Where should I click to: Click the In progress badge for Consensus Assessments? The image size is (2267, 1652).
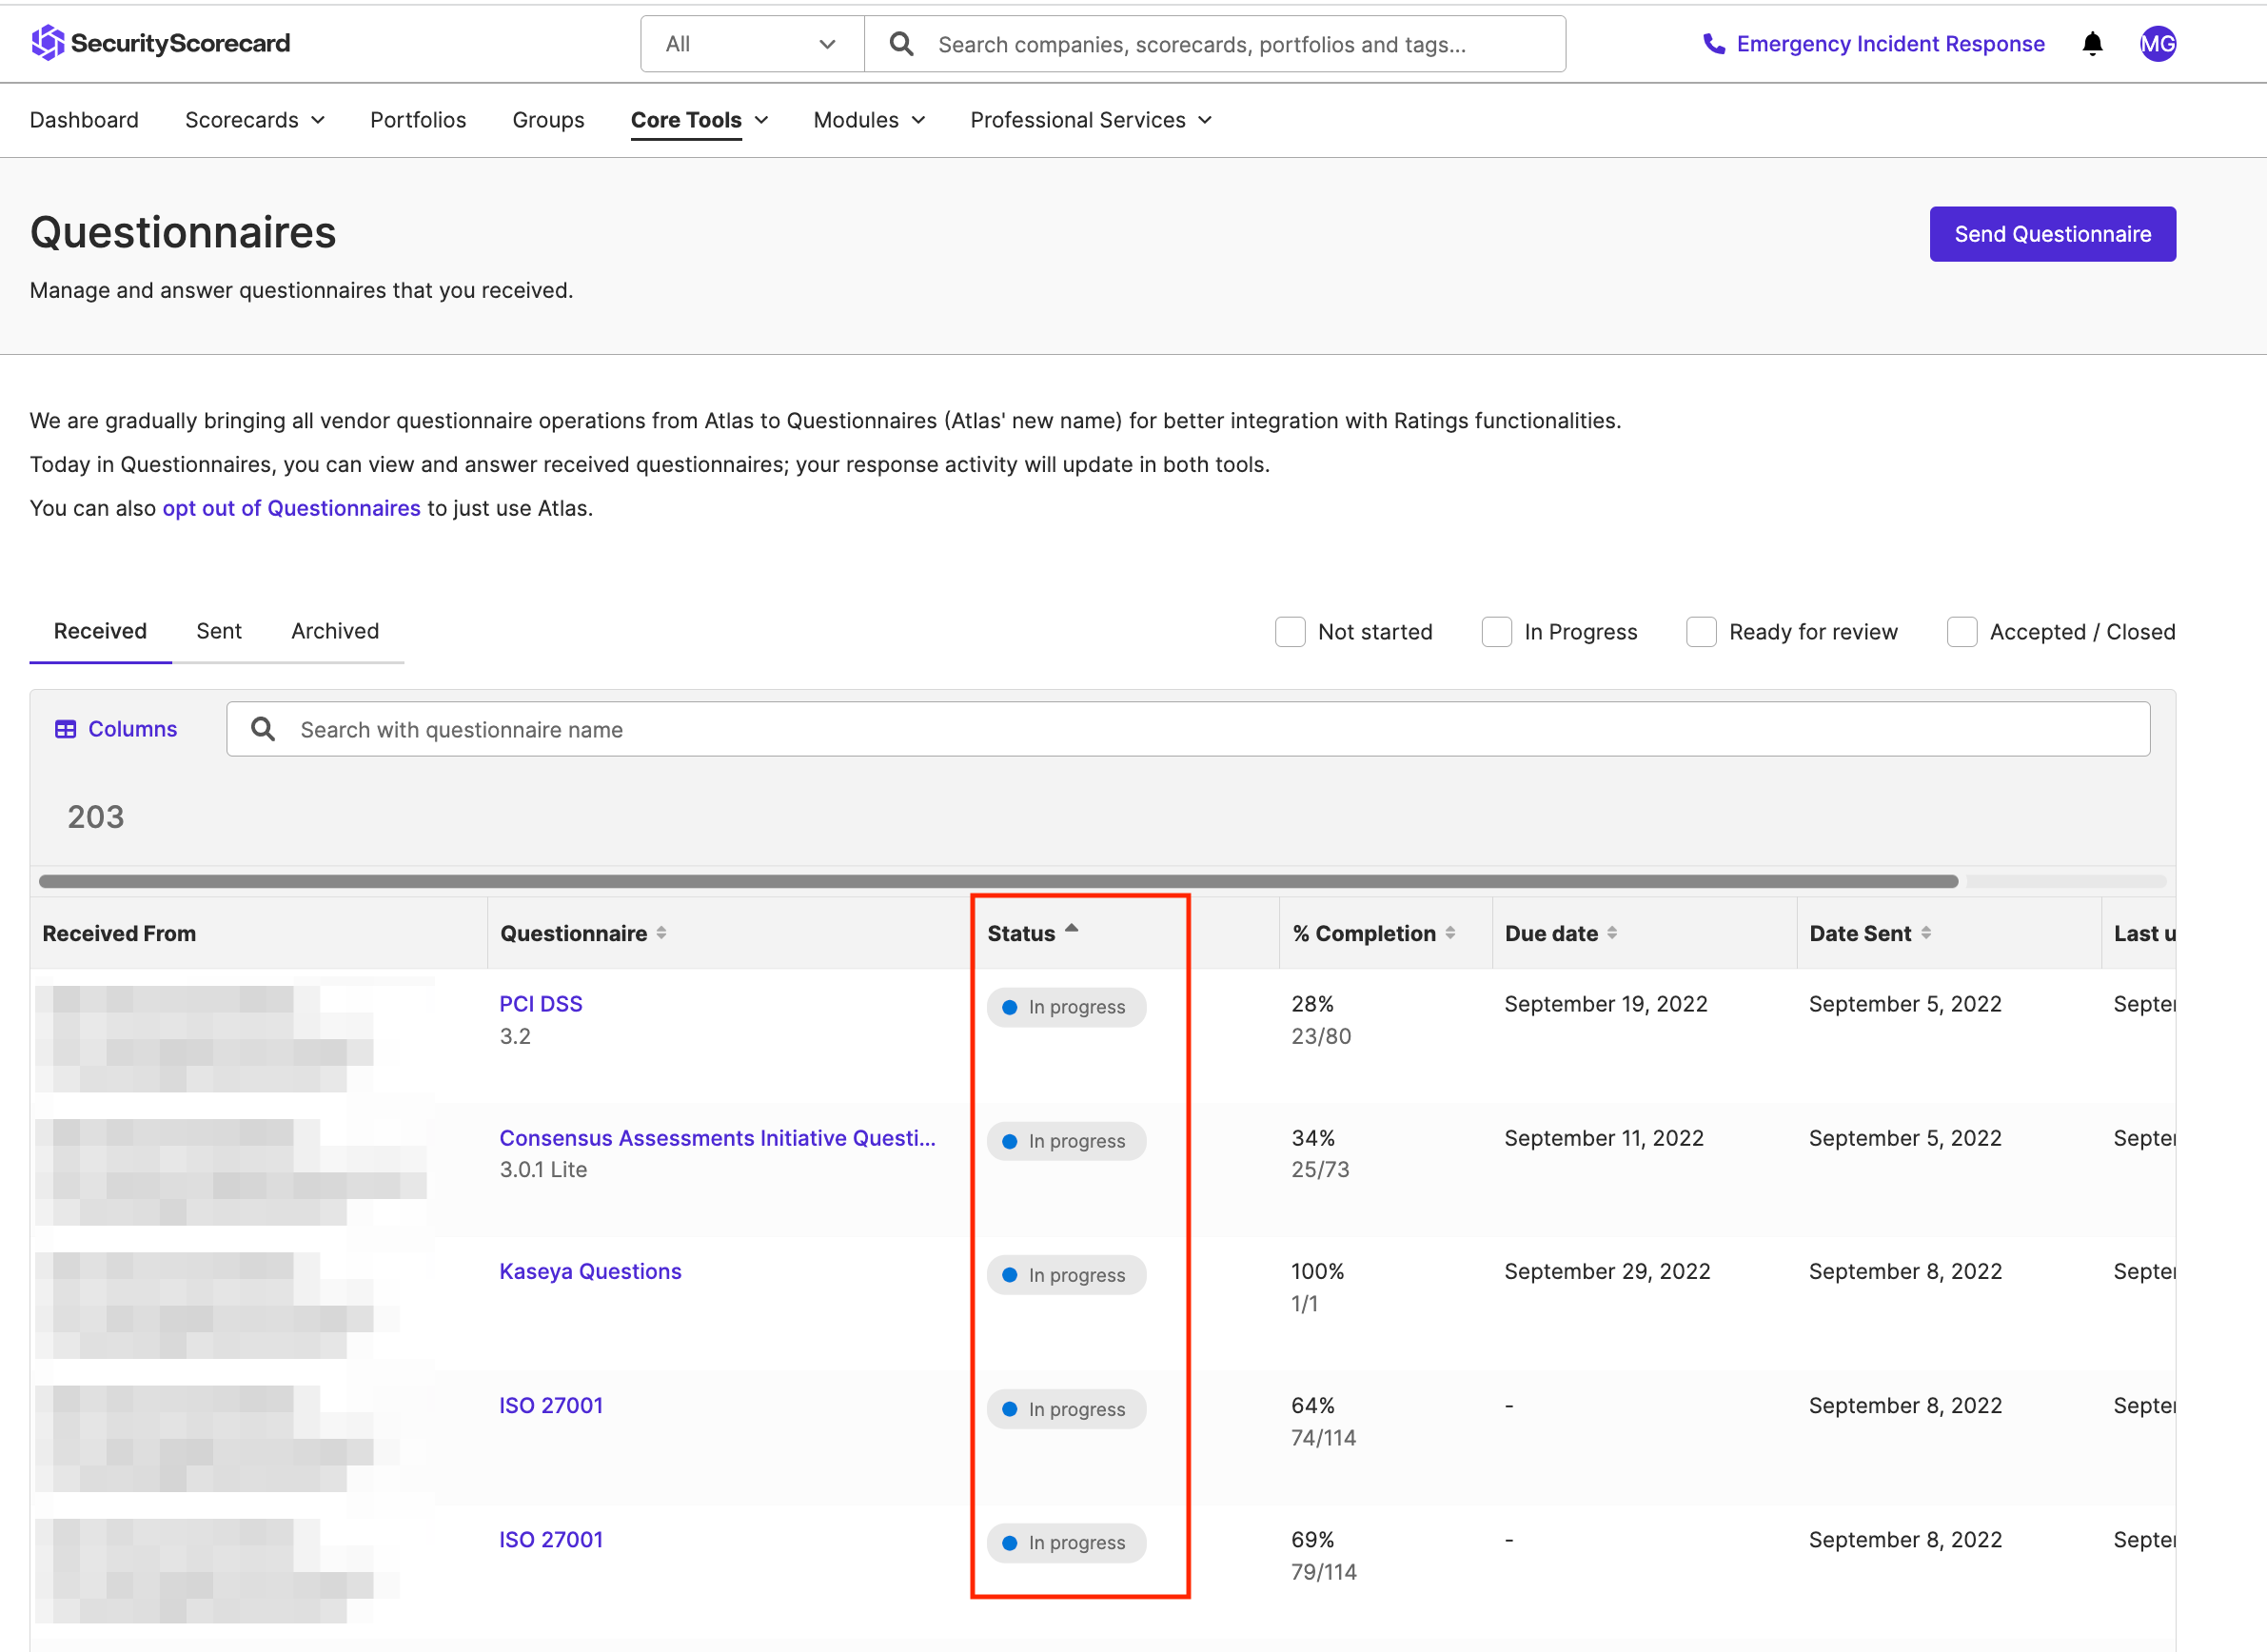coord(1066,1141)
